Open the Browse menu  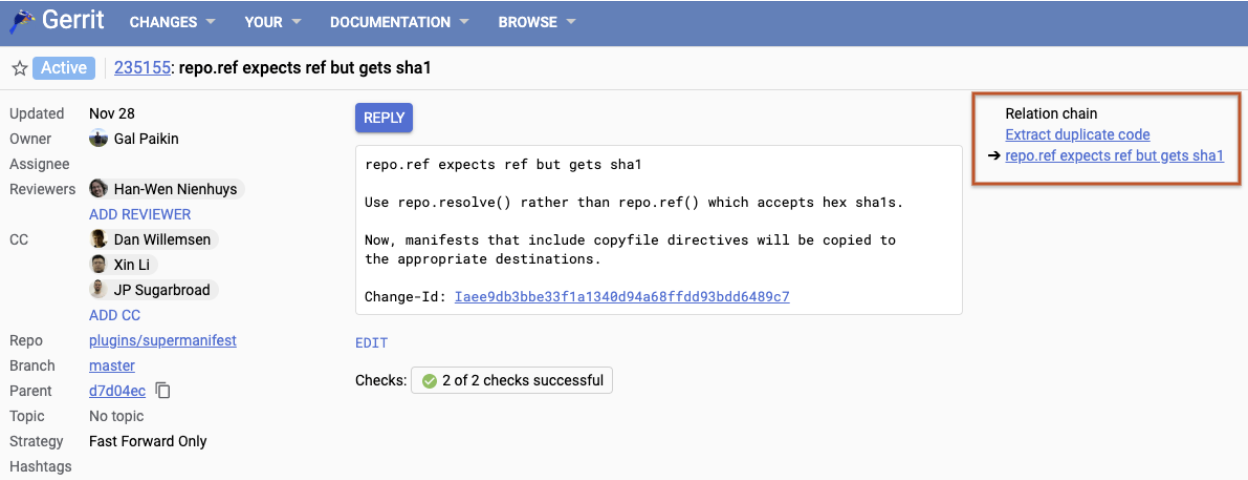point(536,22)
